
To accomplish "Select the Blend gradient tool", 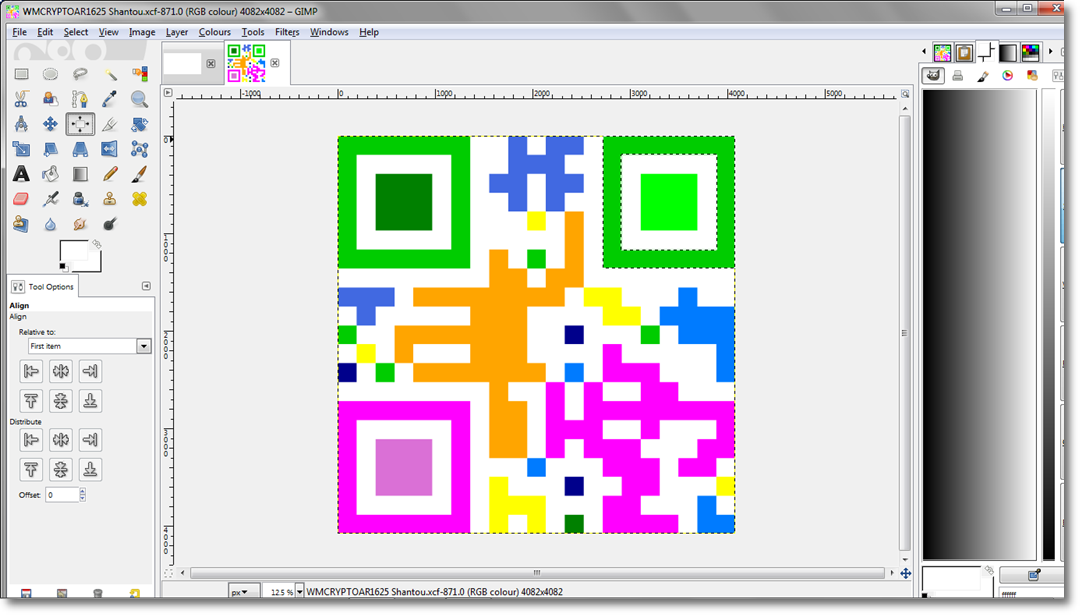I will (x=80, y=174).
